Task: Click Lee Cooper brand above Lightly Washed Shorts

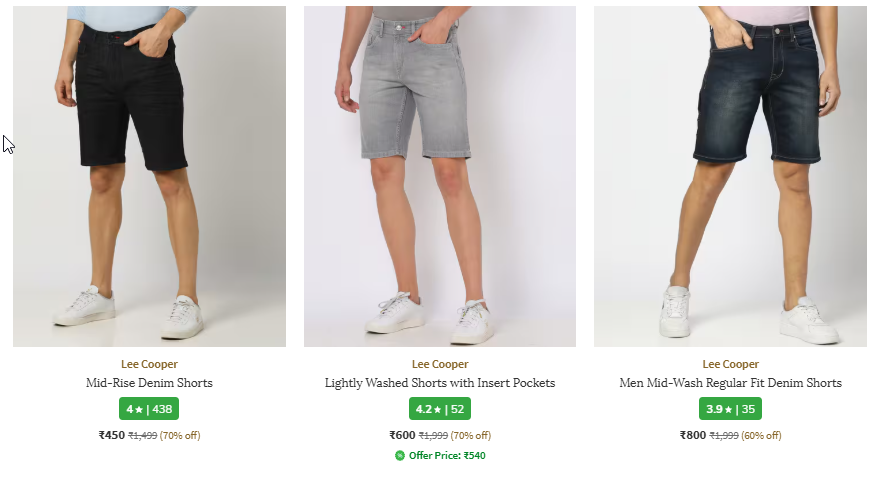Action: point(440,364)
